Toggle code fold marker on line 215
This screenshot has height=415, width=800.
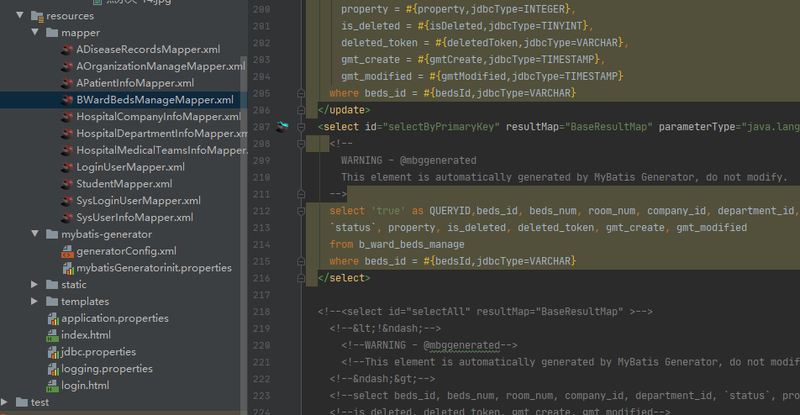(301, 261)
